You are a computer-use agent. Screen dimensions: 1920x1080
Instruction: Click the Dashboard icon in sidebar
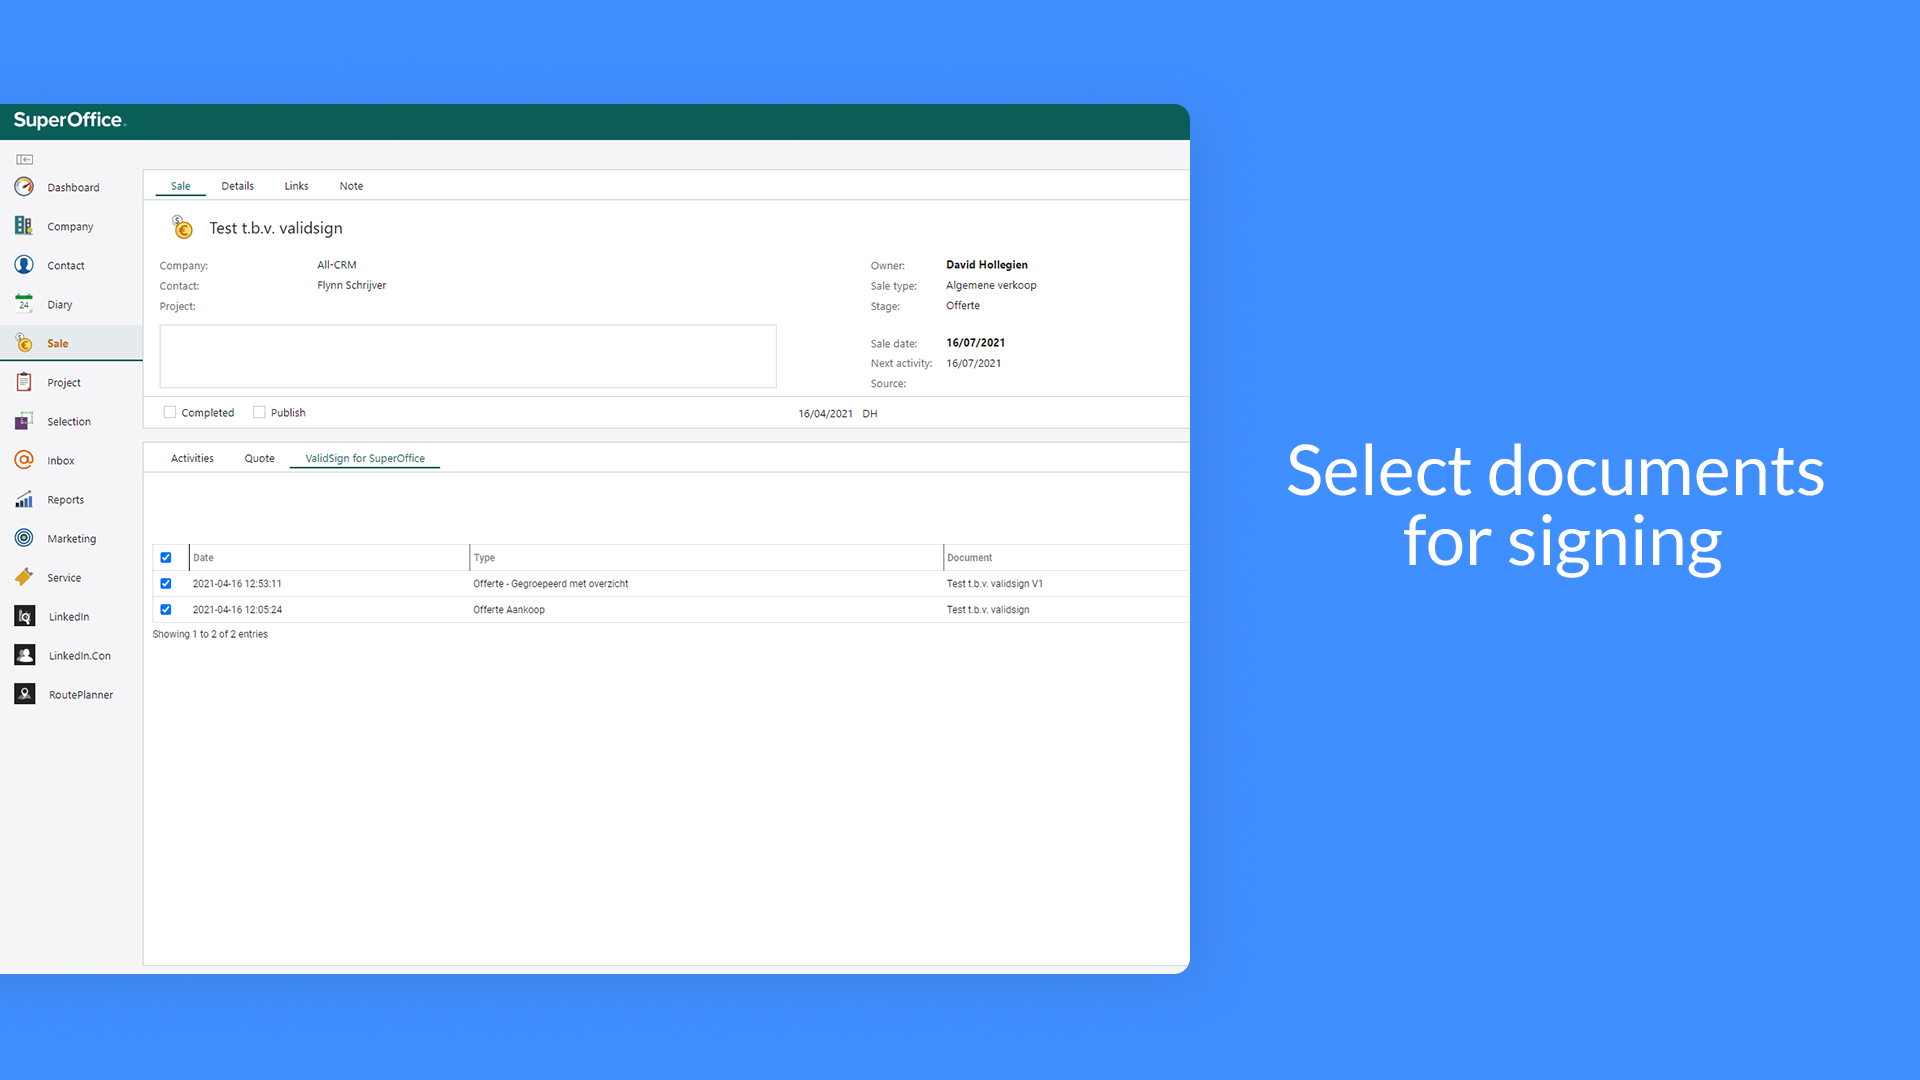click(24, 186)
